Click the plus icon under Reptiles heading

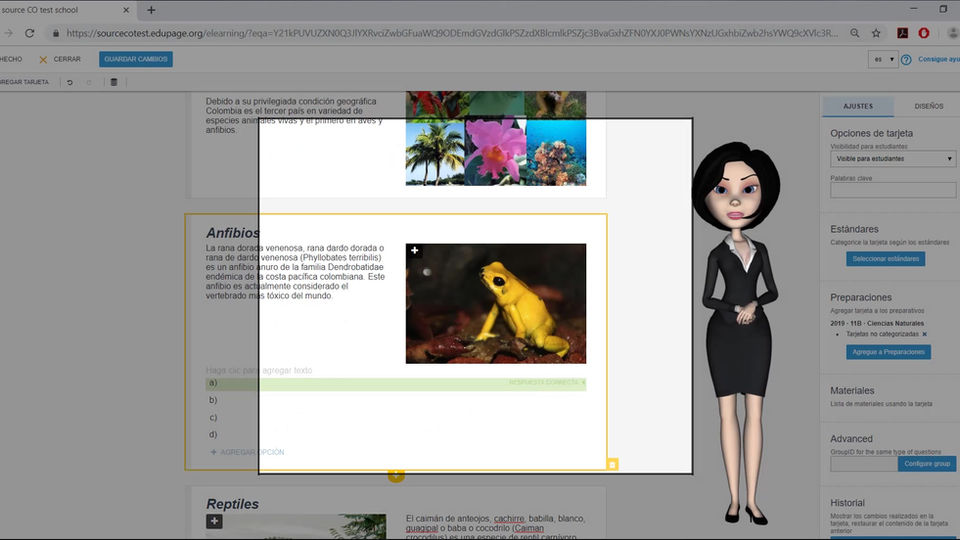point(214,521)
